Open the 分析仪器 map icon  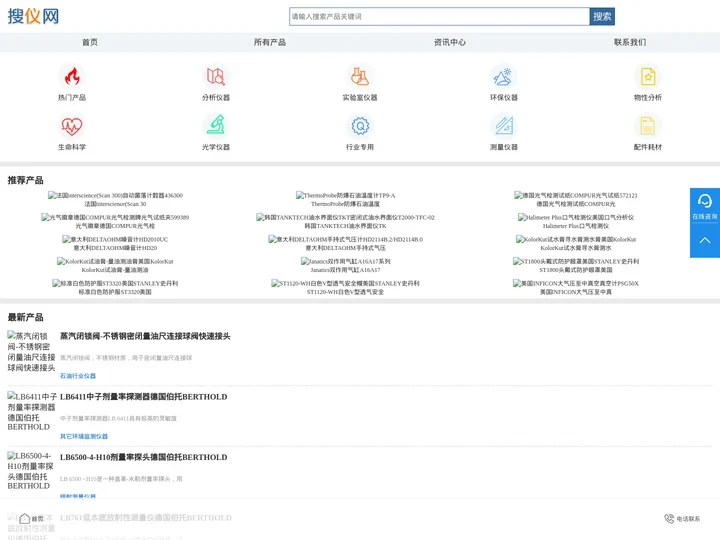tap(216, 77)
